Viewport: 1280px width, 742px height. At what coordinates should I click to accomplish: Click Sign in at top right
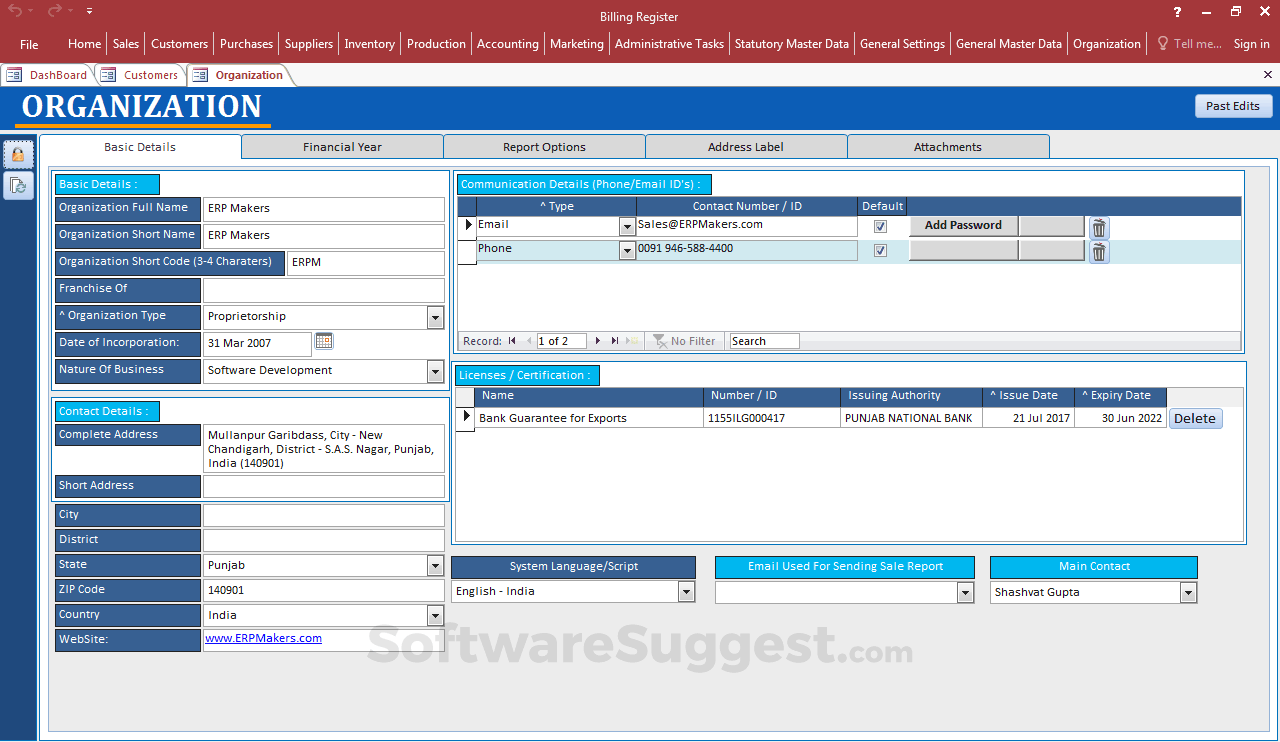pyautogui.click(x=1251, y=44)
